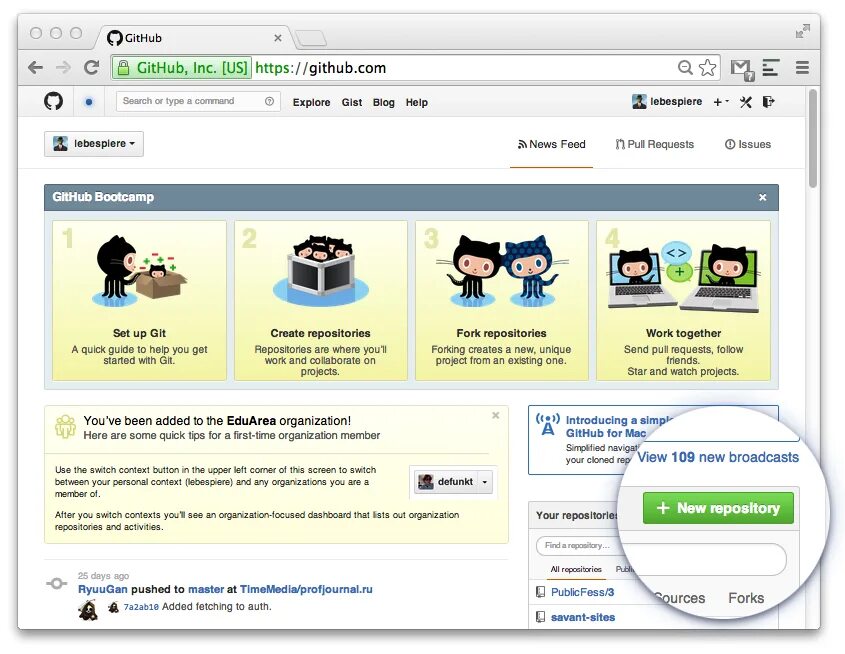Open the Explore menu
The image size is (845, 654).
coord(311,102)
